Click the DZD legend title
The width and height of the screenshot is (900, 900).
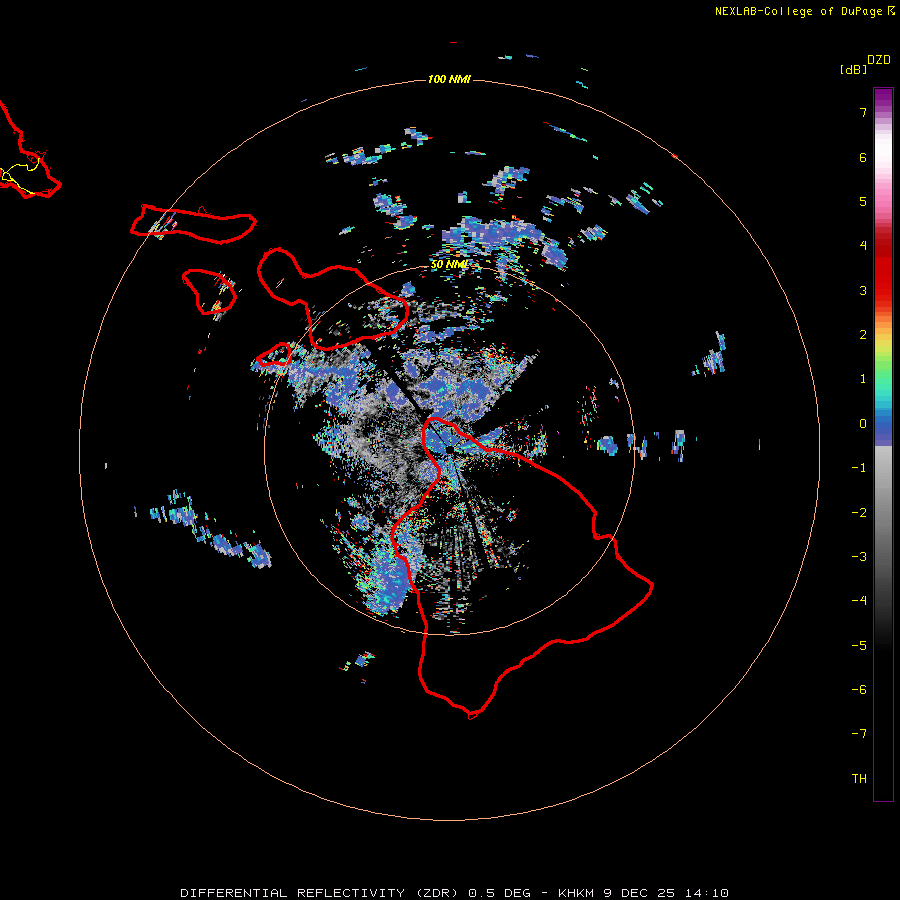(x=879, y=60)
